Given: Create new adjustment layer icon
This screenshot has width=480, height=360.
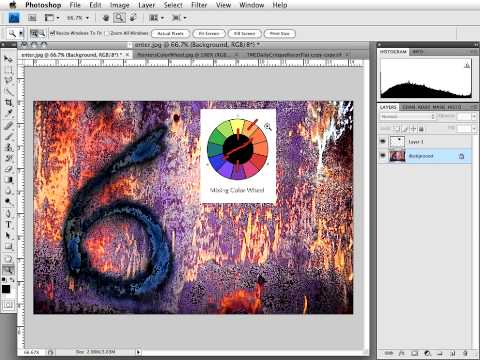Looking at the screenshot, I should 427,353.
